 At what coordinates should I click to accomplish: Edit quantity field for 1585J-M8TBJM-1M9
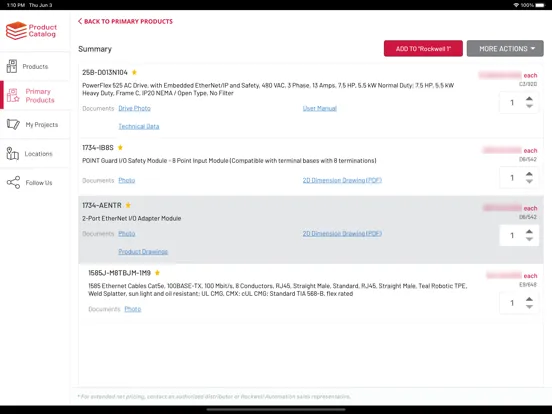pyautogui.click(x=512, y=303)
